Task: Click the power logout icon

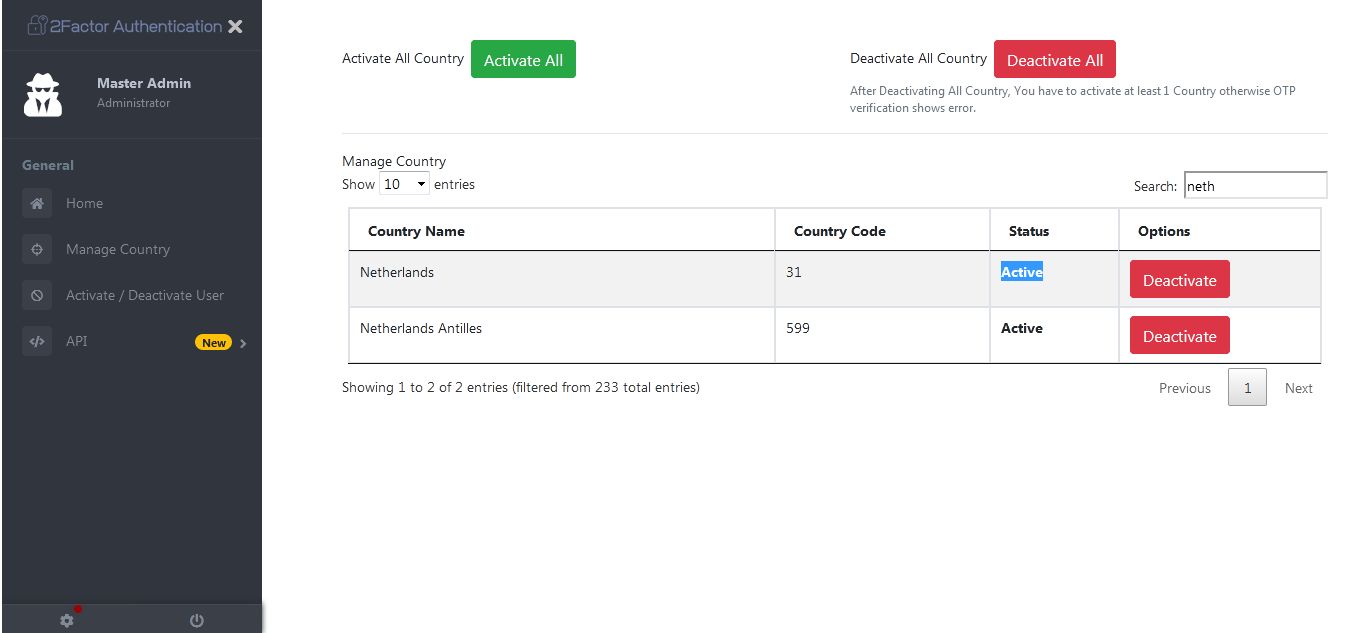Action: click(197, 620)
